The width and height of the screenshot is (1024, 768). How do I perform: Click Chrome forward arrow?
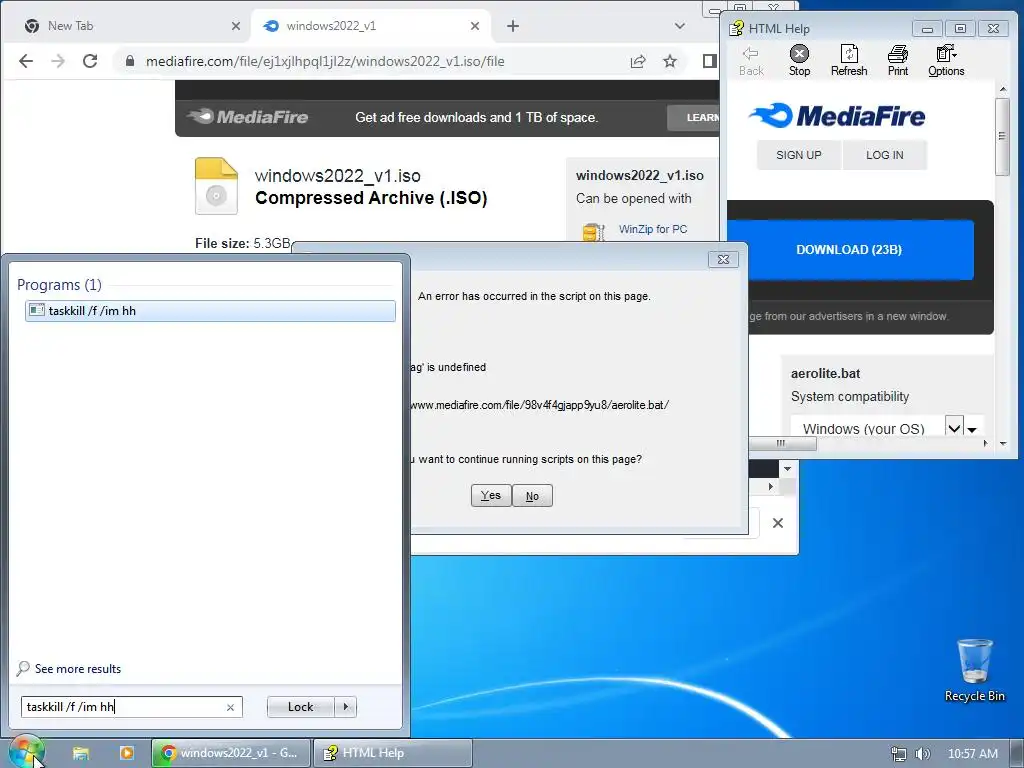point(58,61)
